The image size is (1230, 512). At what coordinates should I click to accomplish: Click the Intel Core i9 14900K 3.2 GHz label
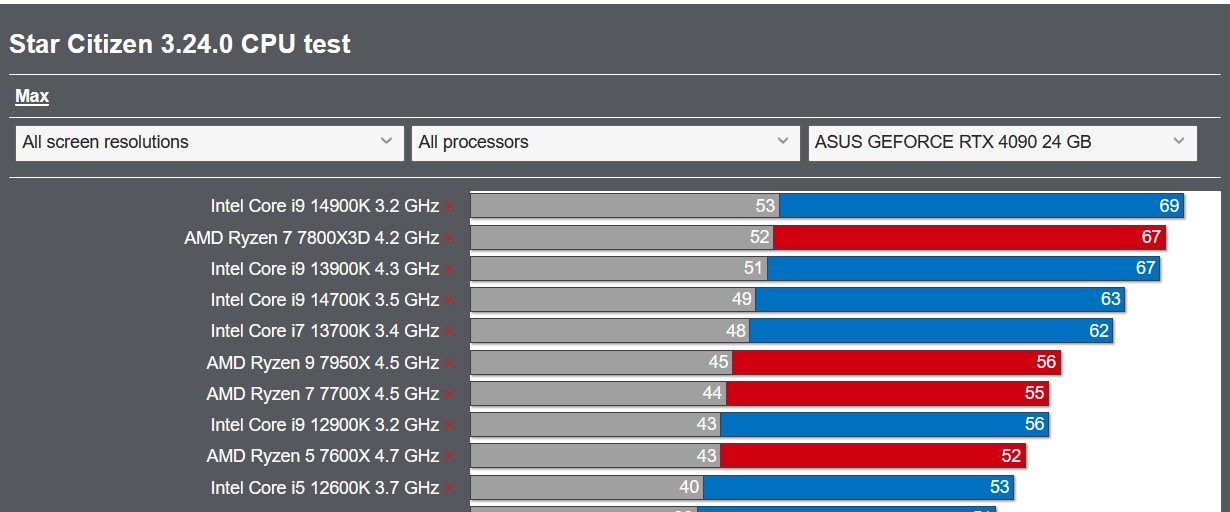click(325, 206)
